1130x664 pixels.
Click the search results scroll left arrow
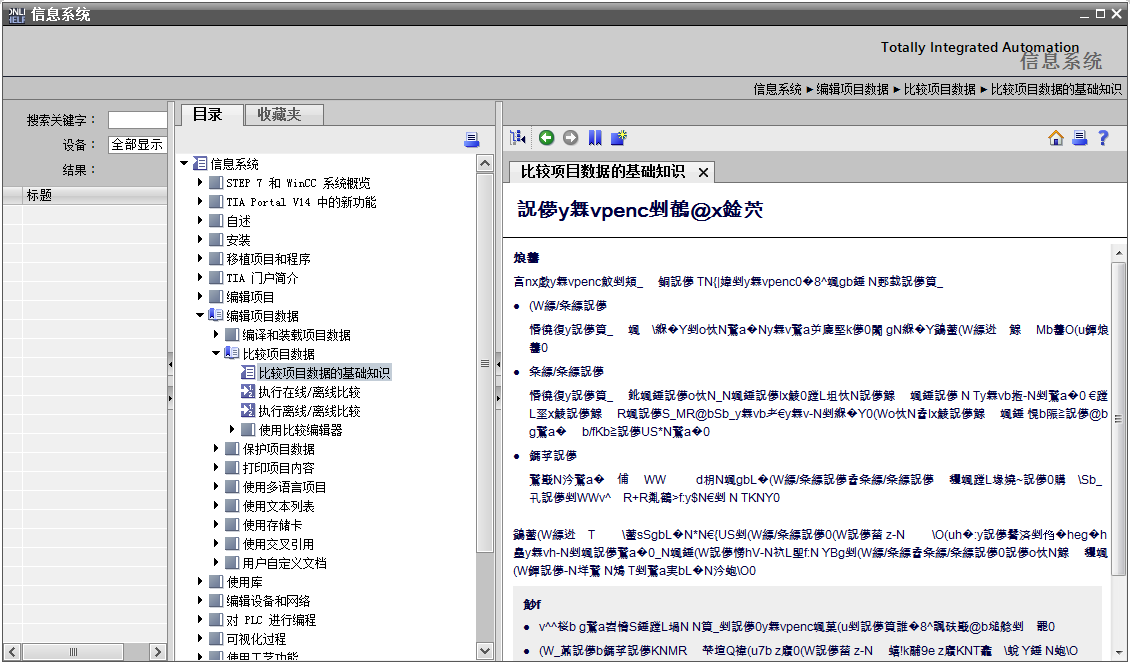(12, 652)
